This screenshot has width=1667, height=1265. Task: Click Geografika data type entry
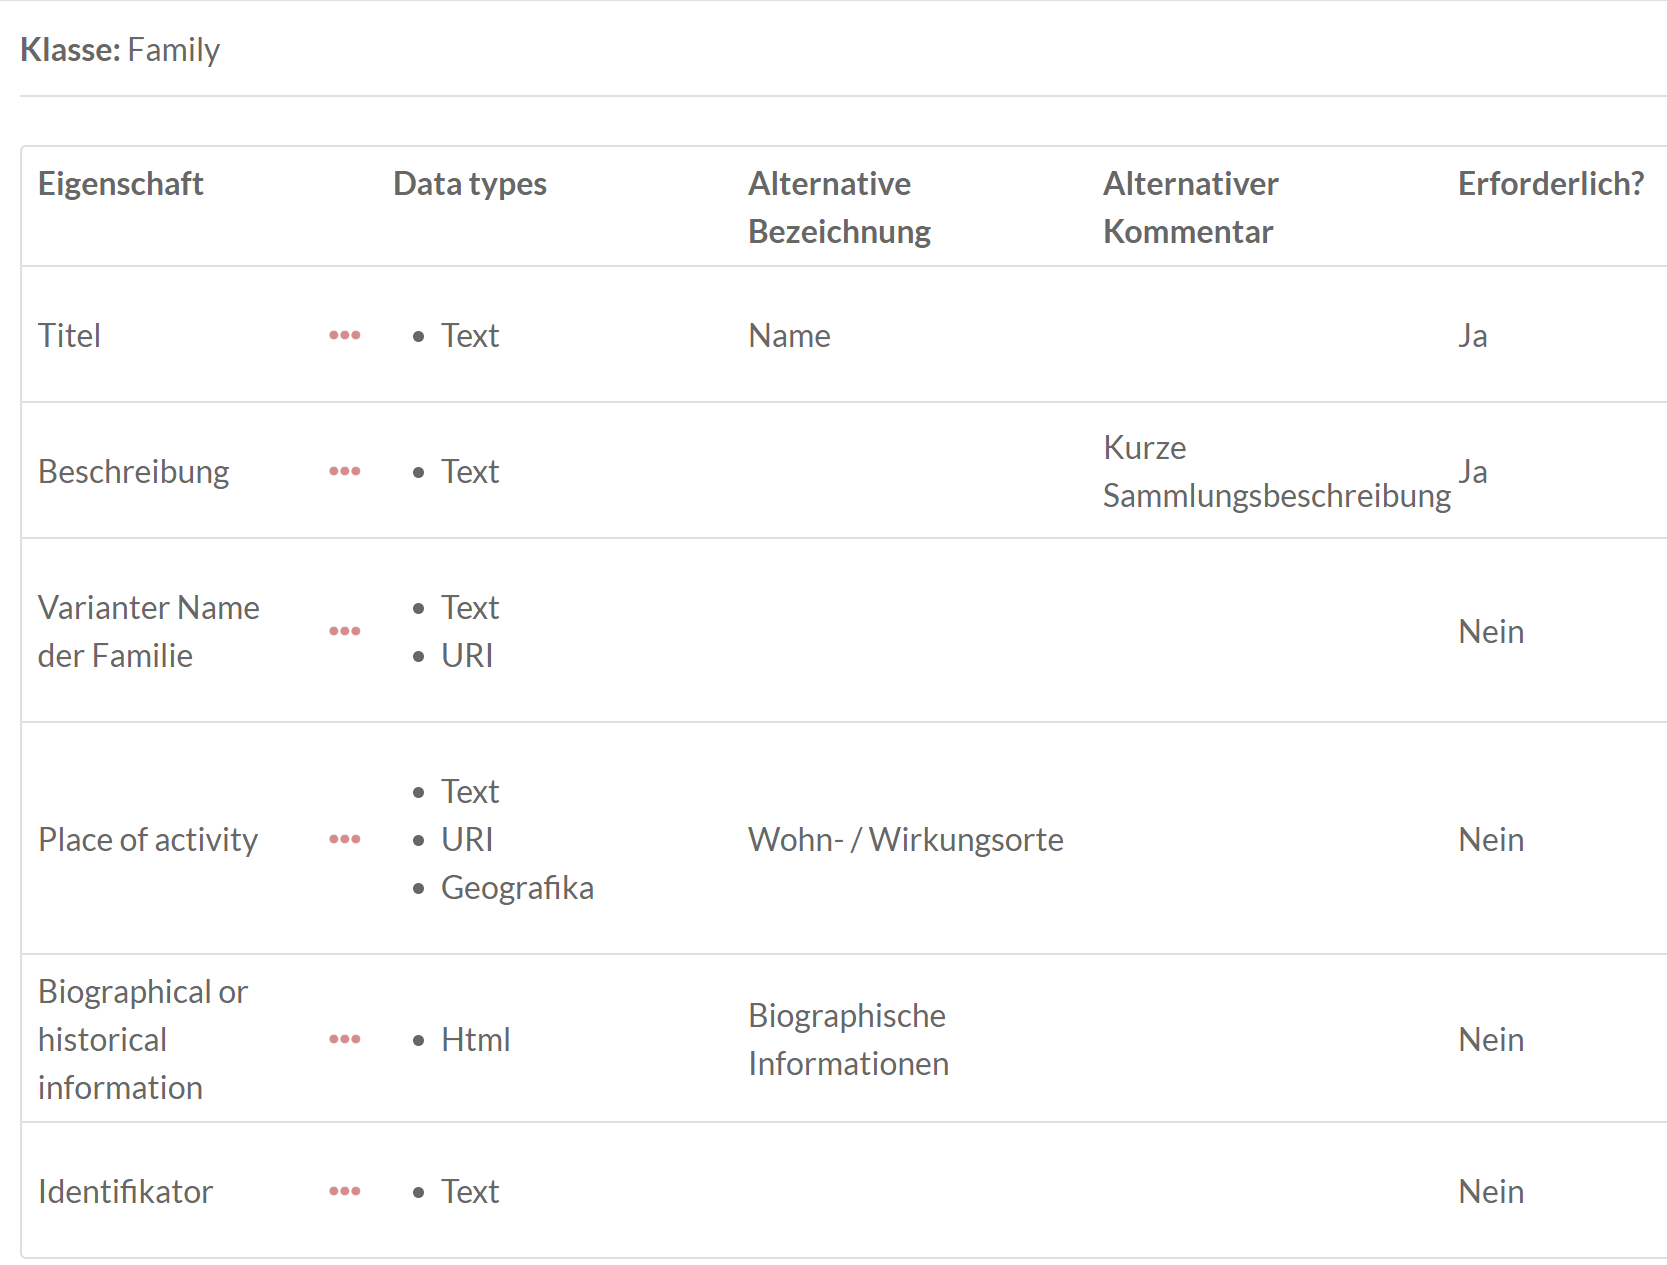click(517, 887)
